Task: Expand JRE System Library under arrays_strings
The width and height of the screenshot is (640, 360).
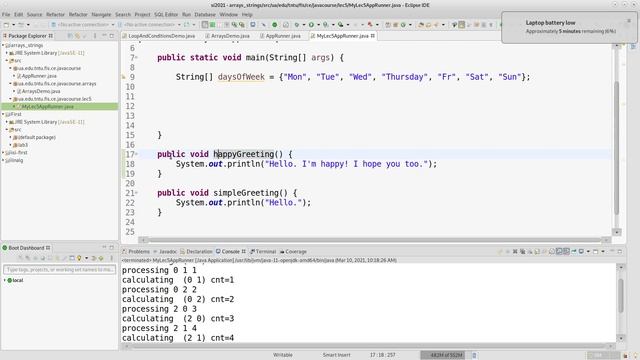Action: (7, 53)
